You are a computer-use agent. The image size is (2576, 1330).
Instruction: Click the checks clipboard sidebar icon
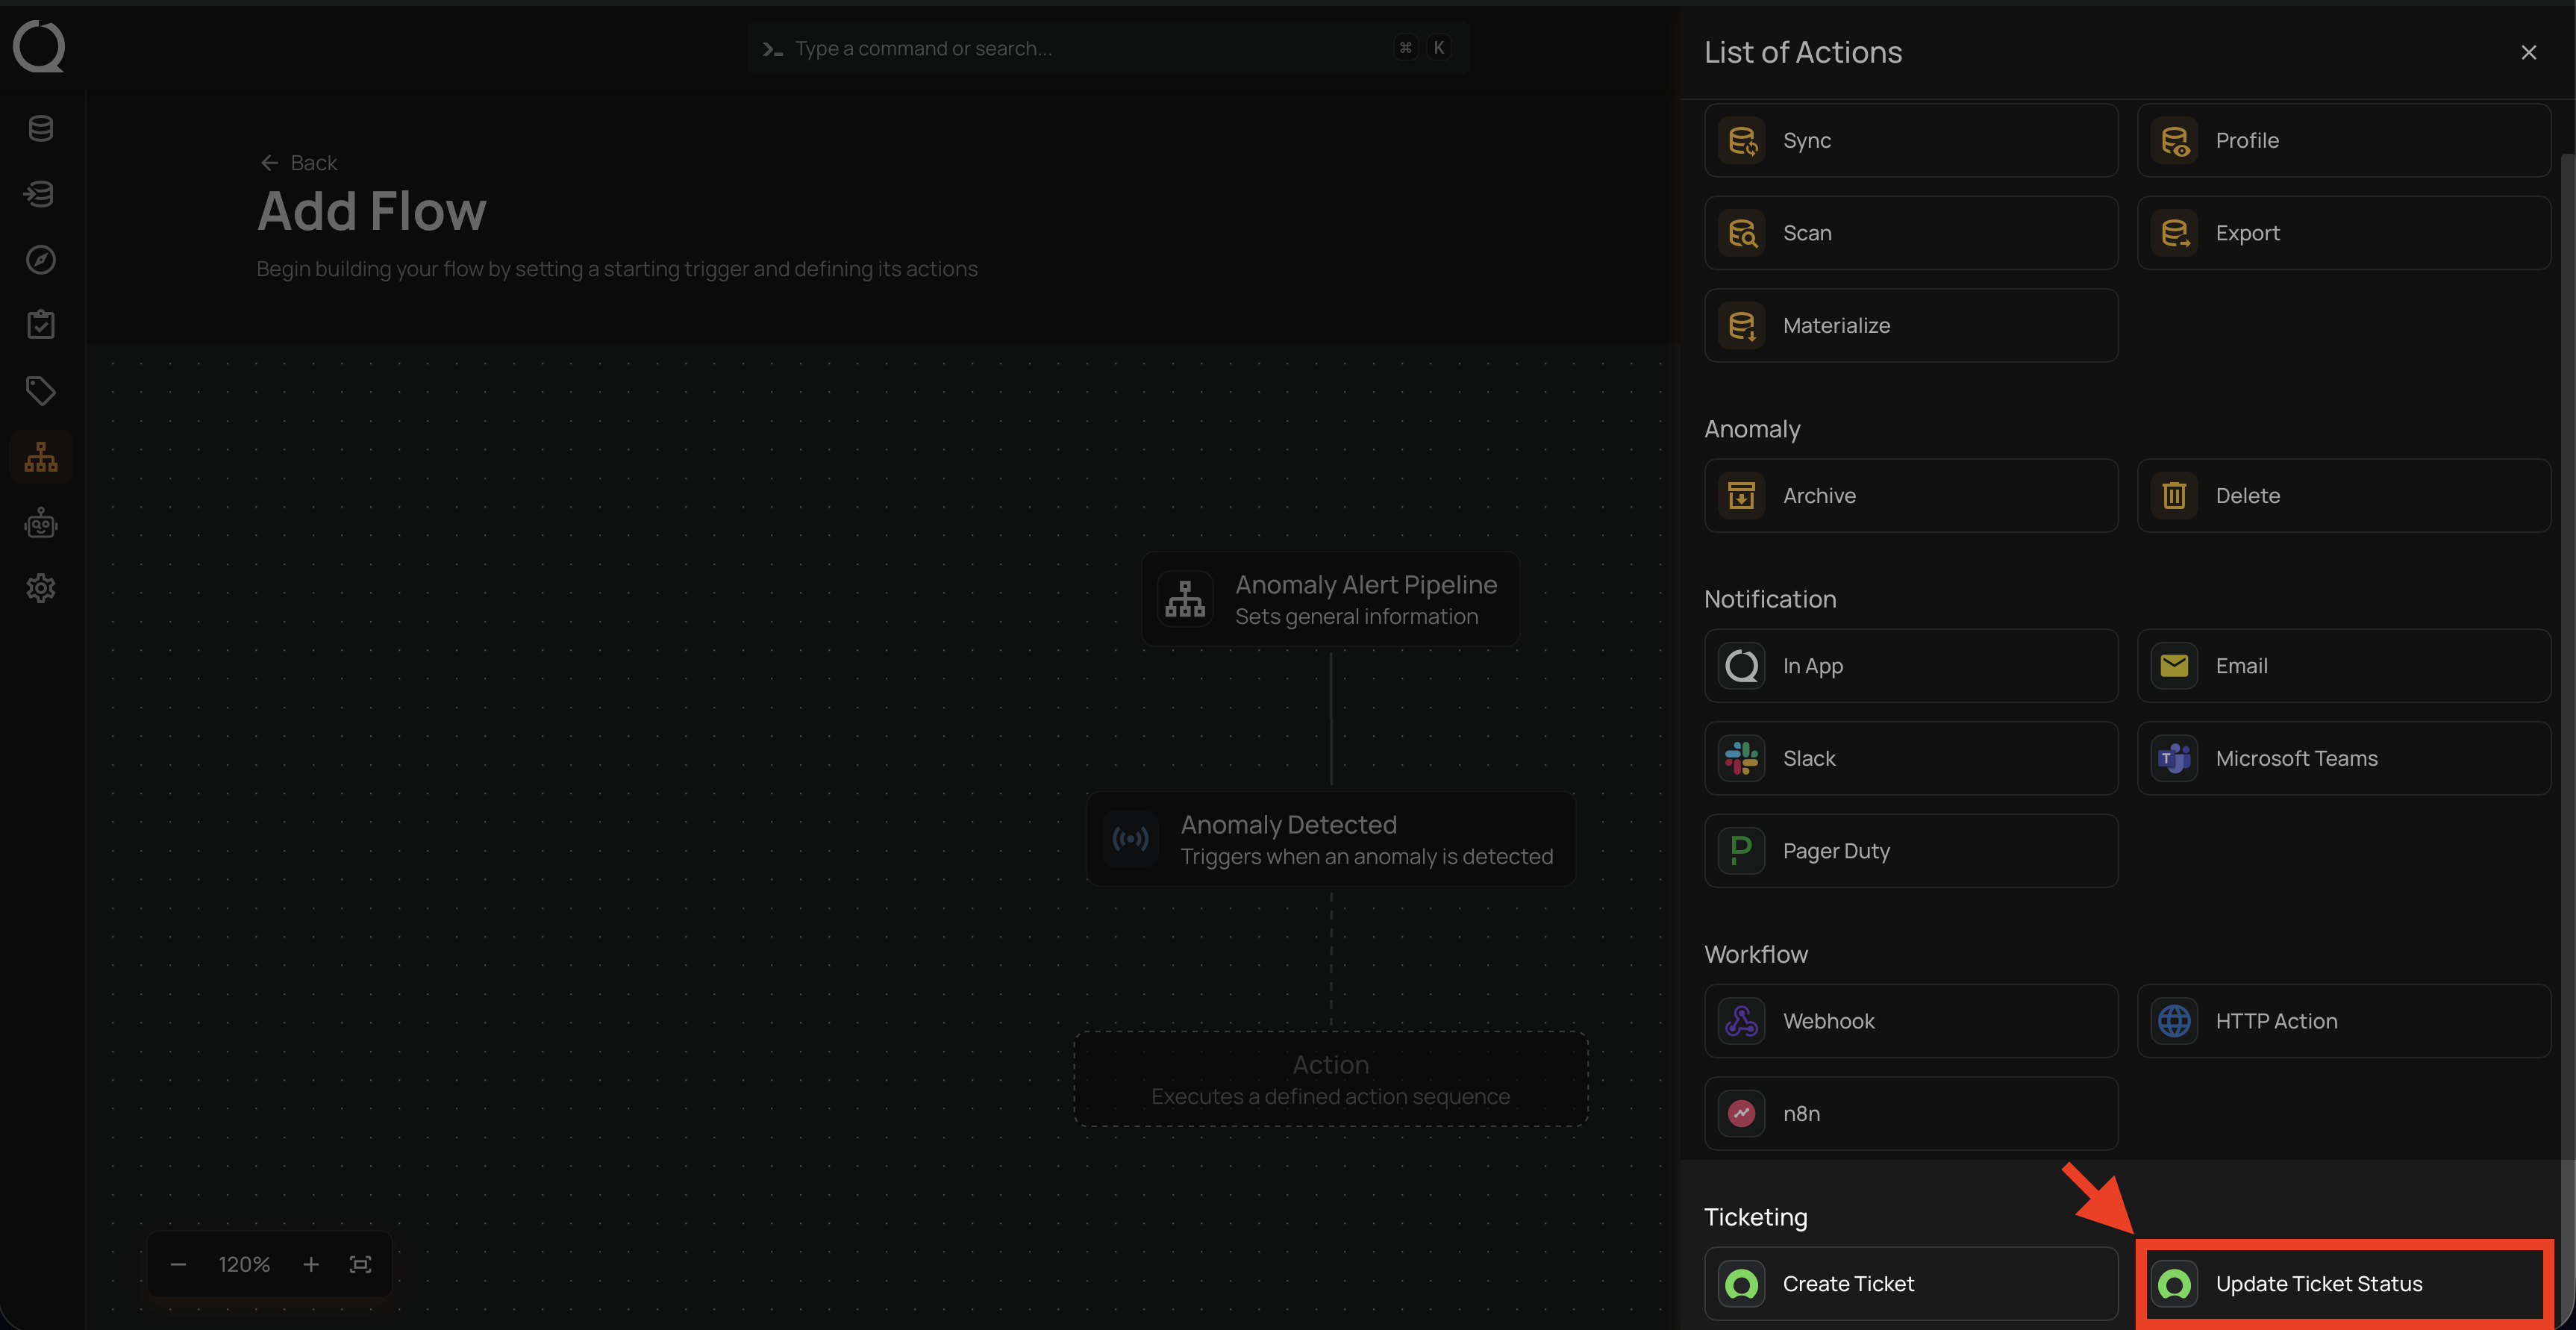pyautogui.click(x=41, y=324)
